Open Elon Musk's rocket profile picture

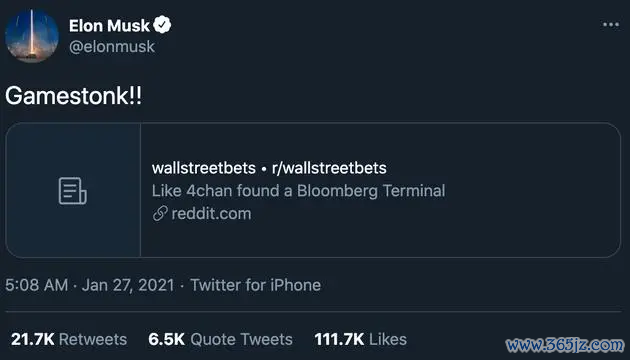click(x=32, y=36)
